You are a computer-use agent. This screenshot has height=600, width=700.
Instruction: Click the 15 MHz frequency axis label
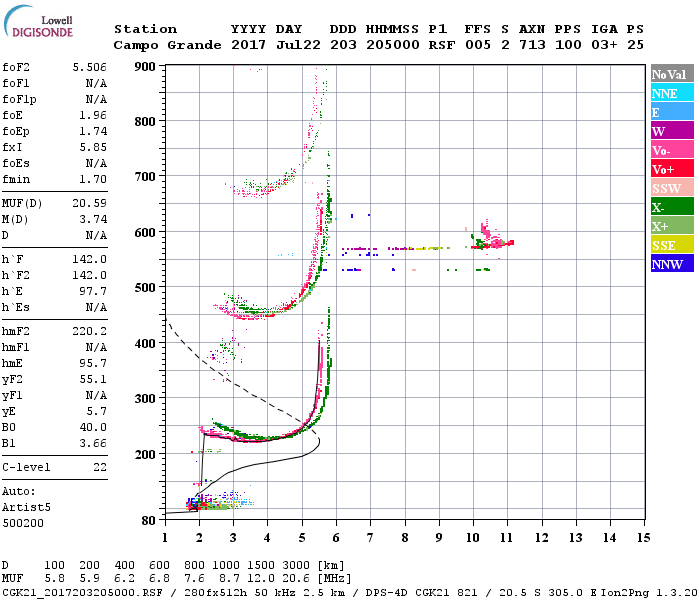(643, 538)
